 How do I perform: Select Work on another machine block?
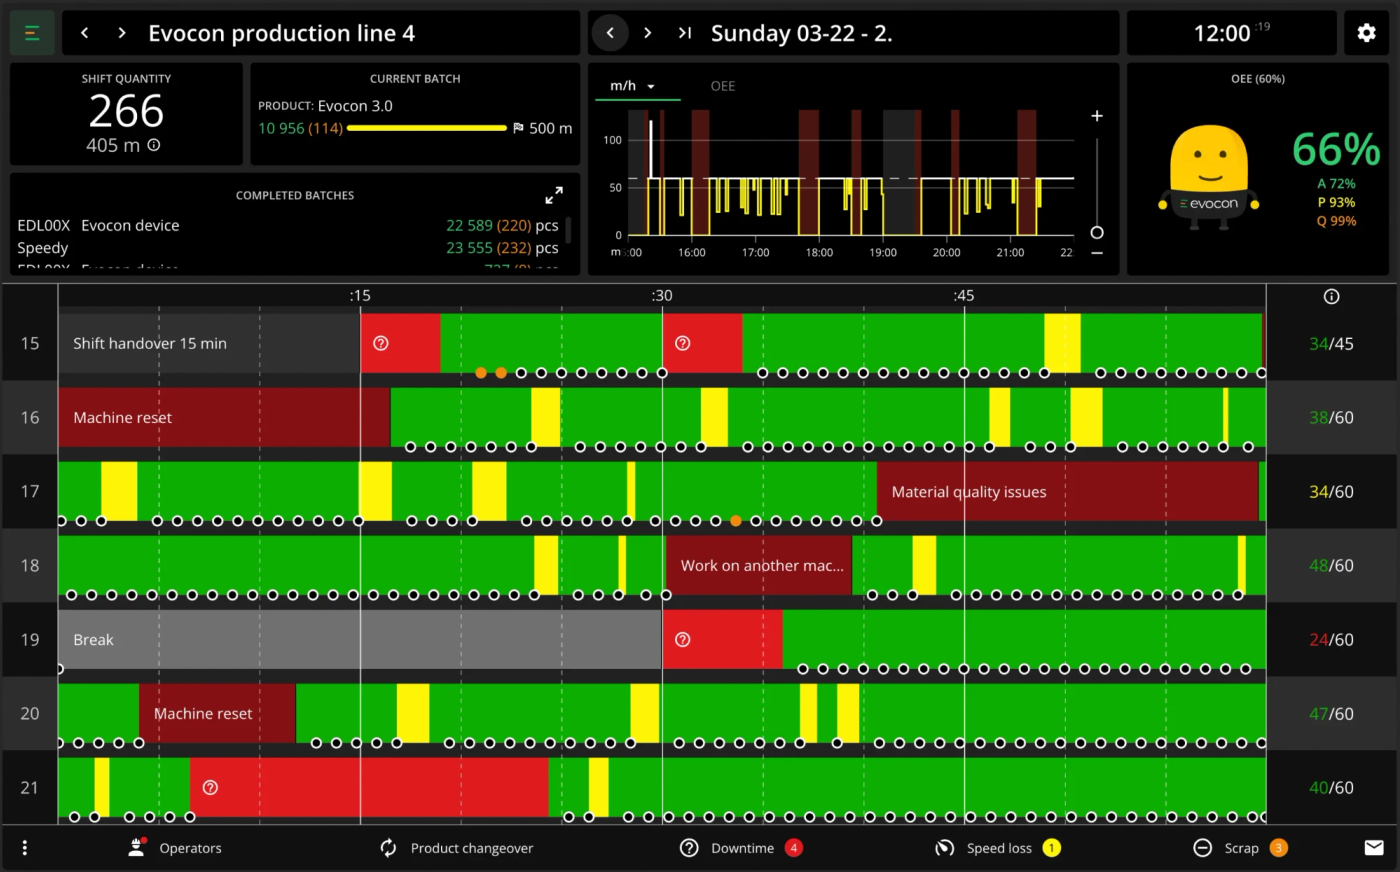759,565
